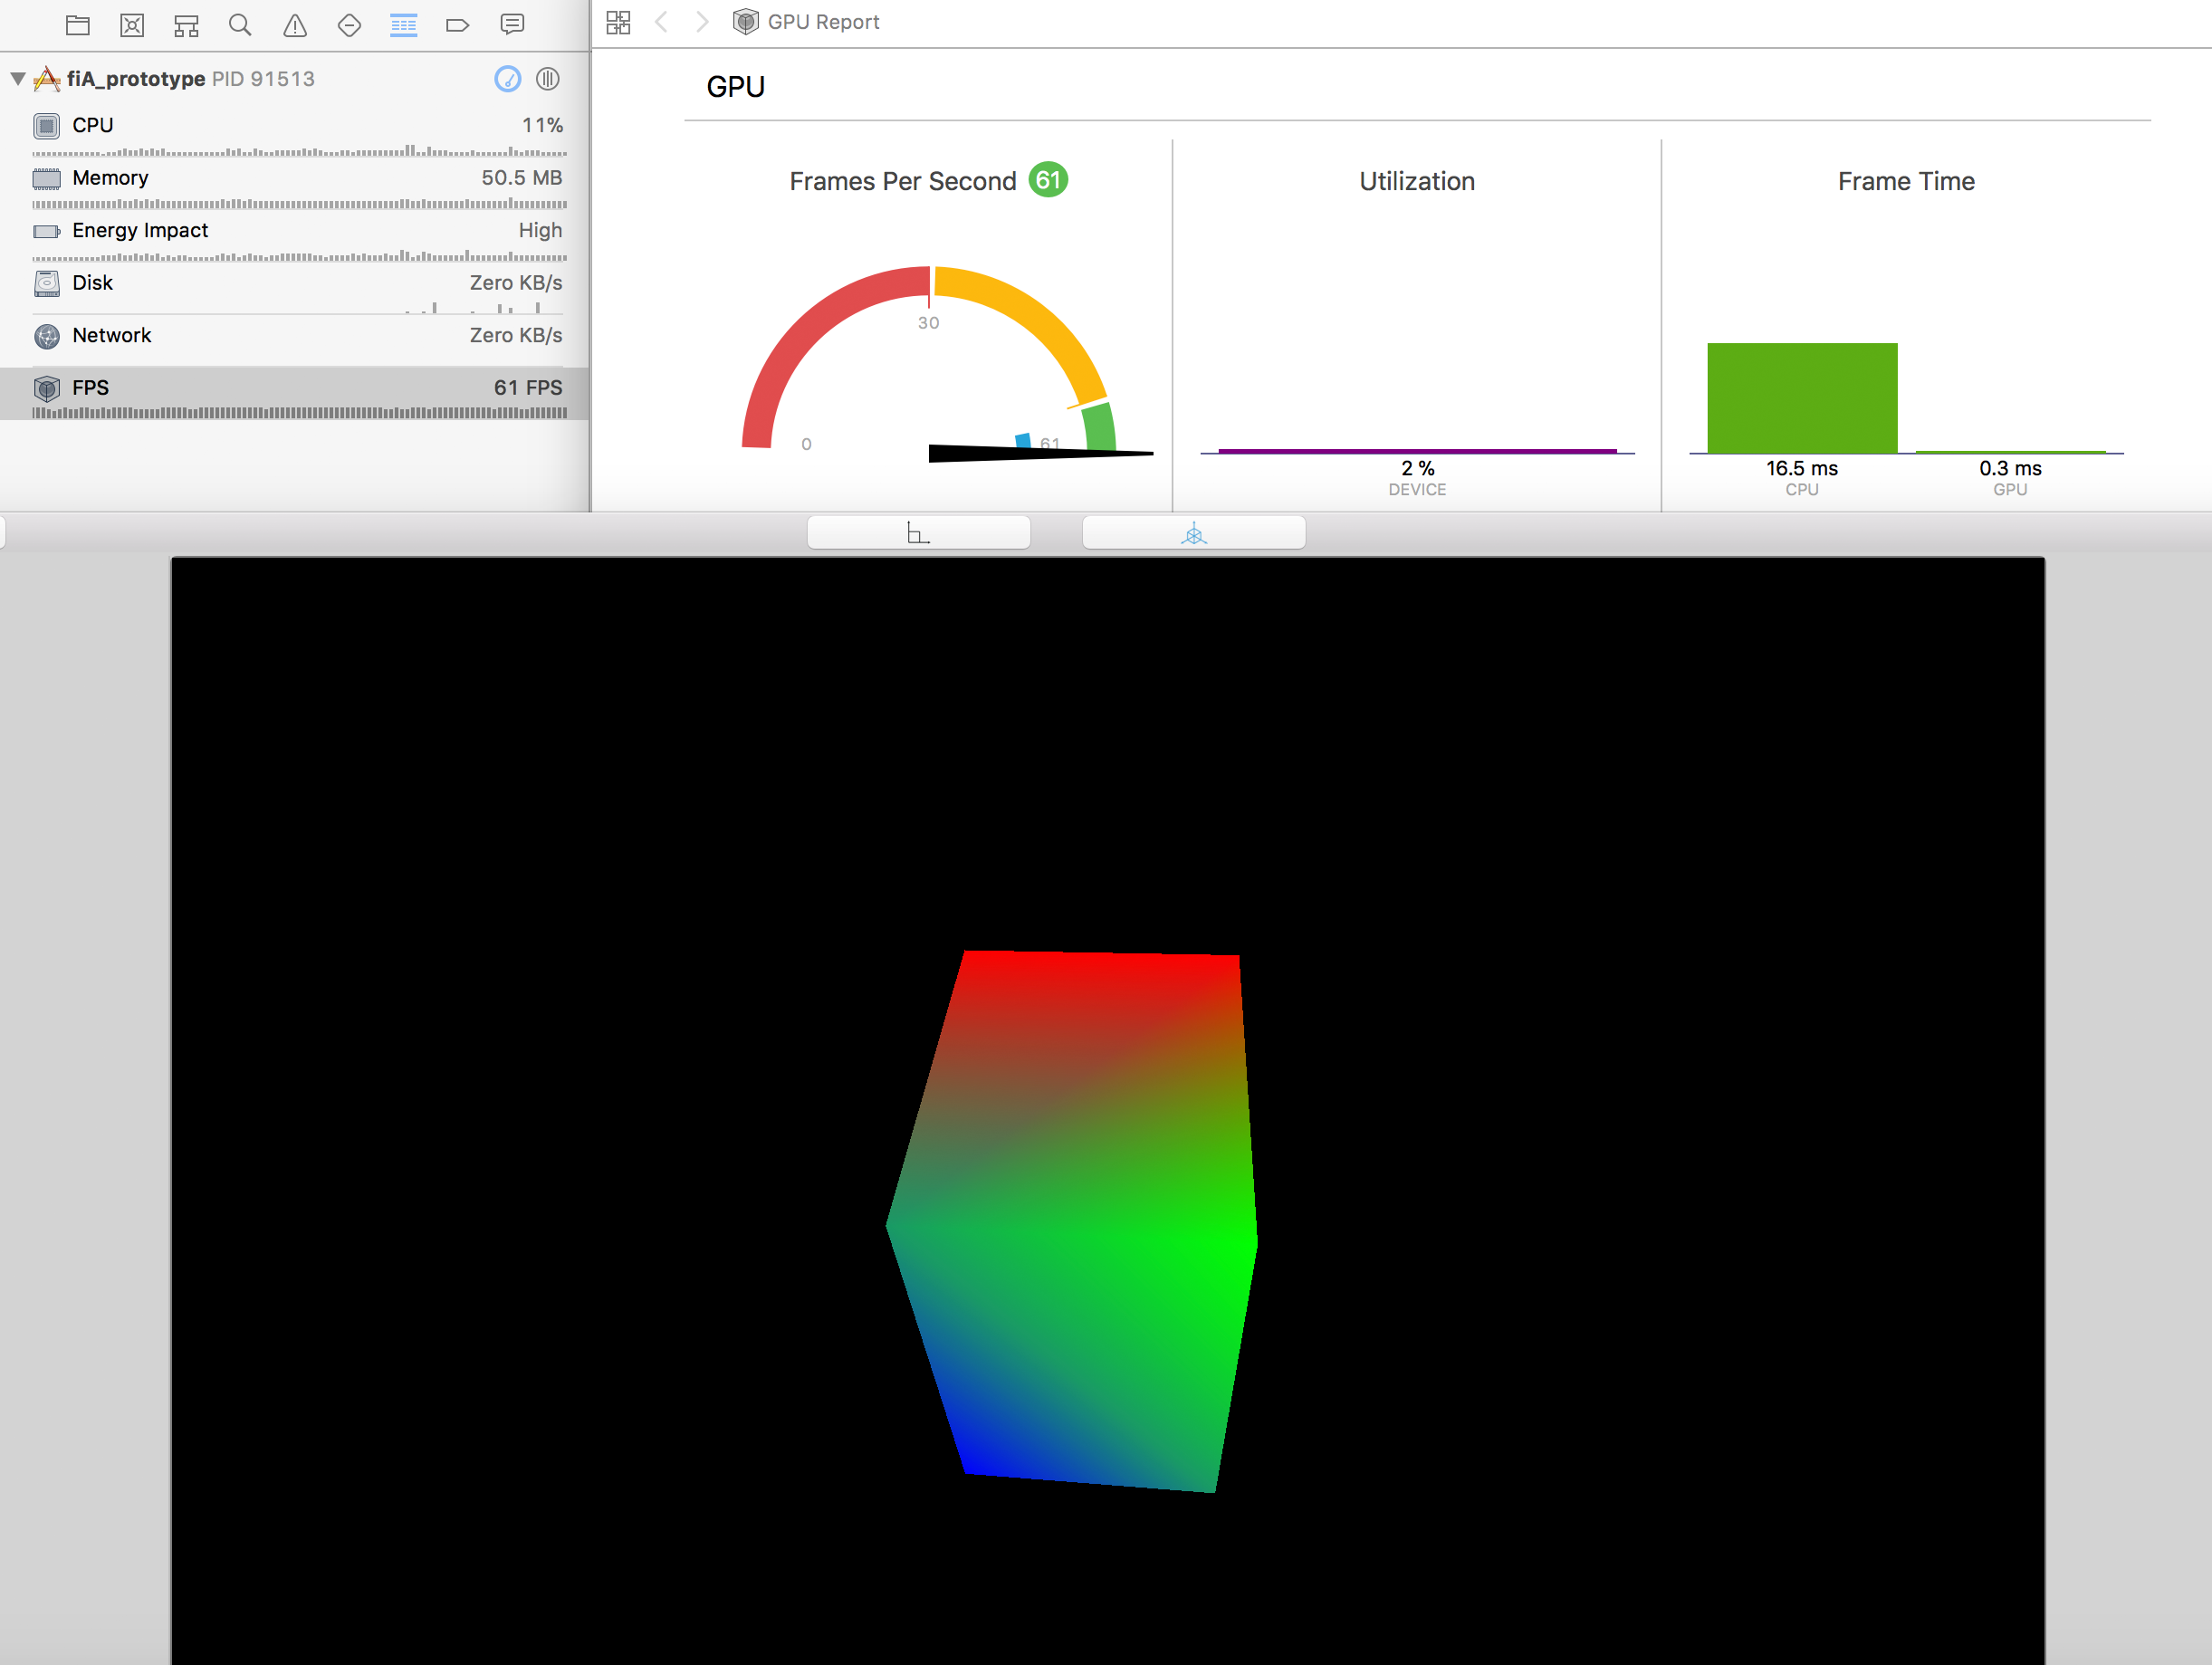Click the axis view mode button

pyautogui.click(x=918, y=533)
